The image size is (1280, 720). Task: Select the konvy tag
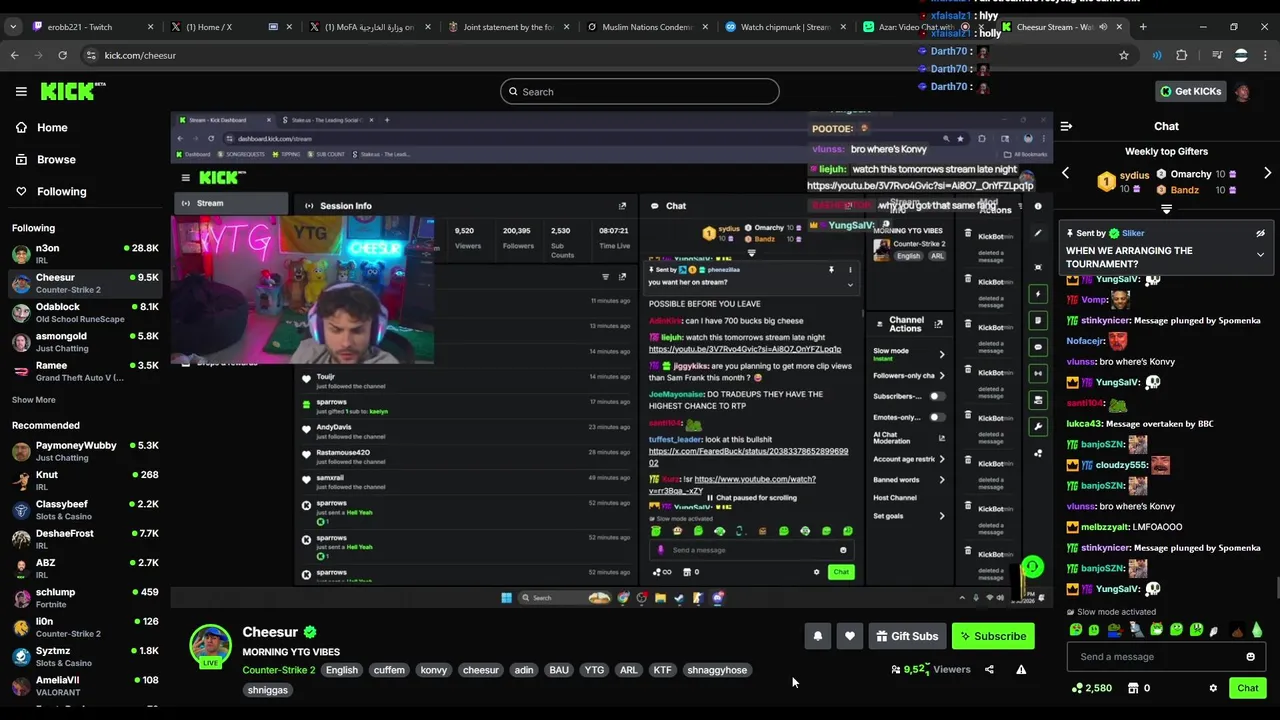pos(434,670)
